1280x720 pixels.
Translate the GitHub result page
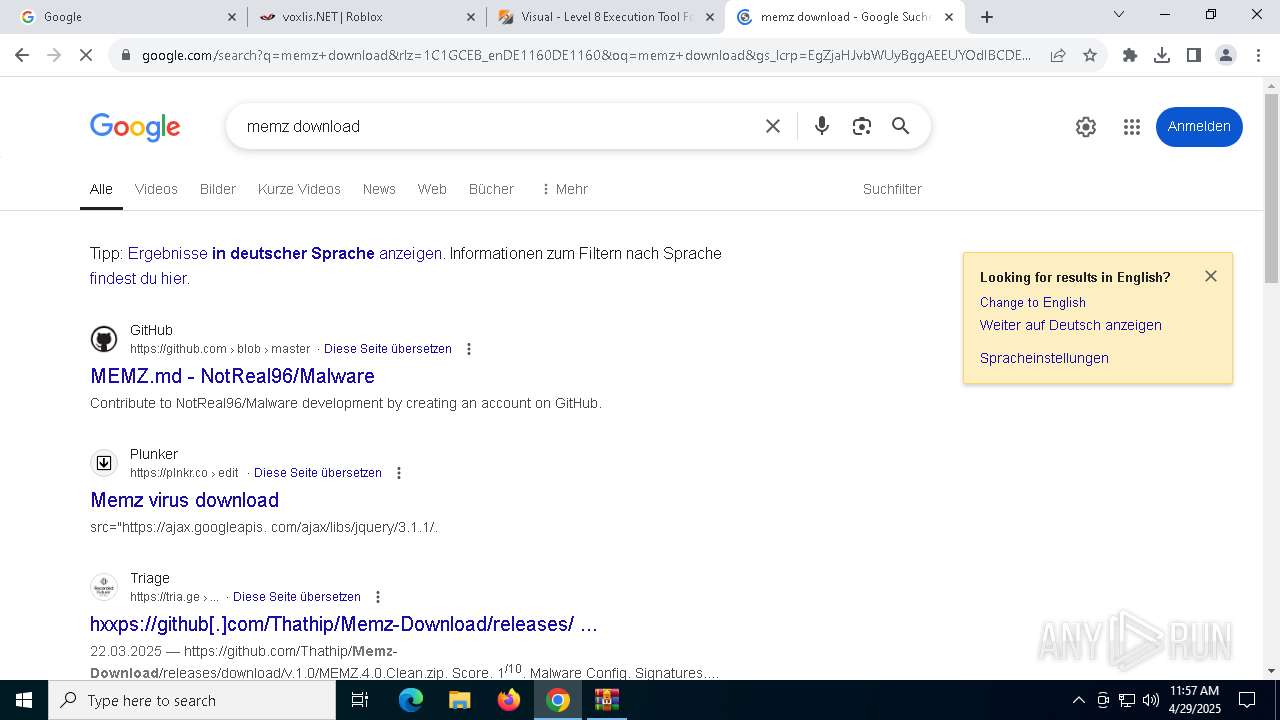[x=388, y=349]
